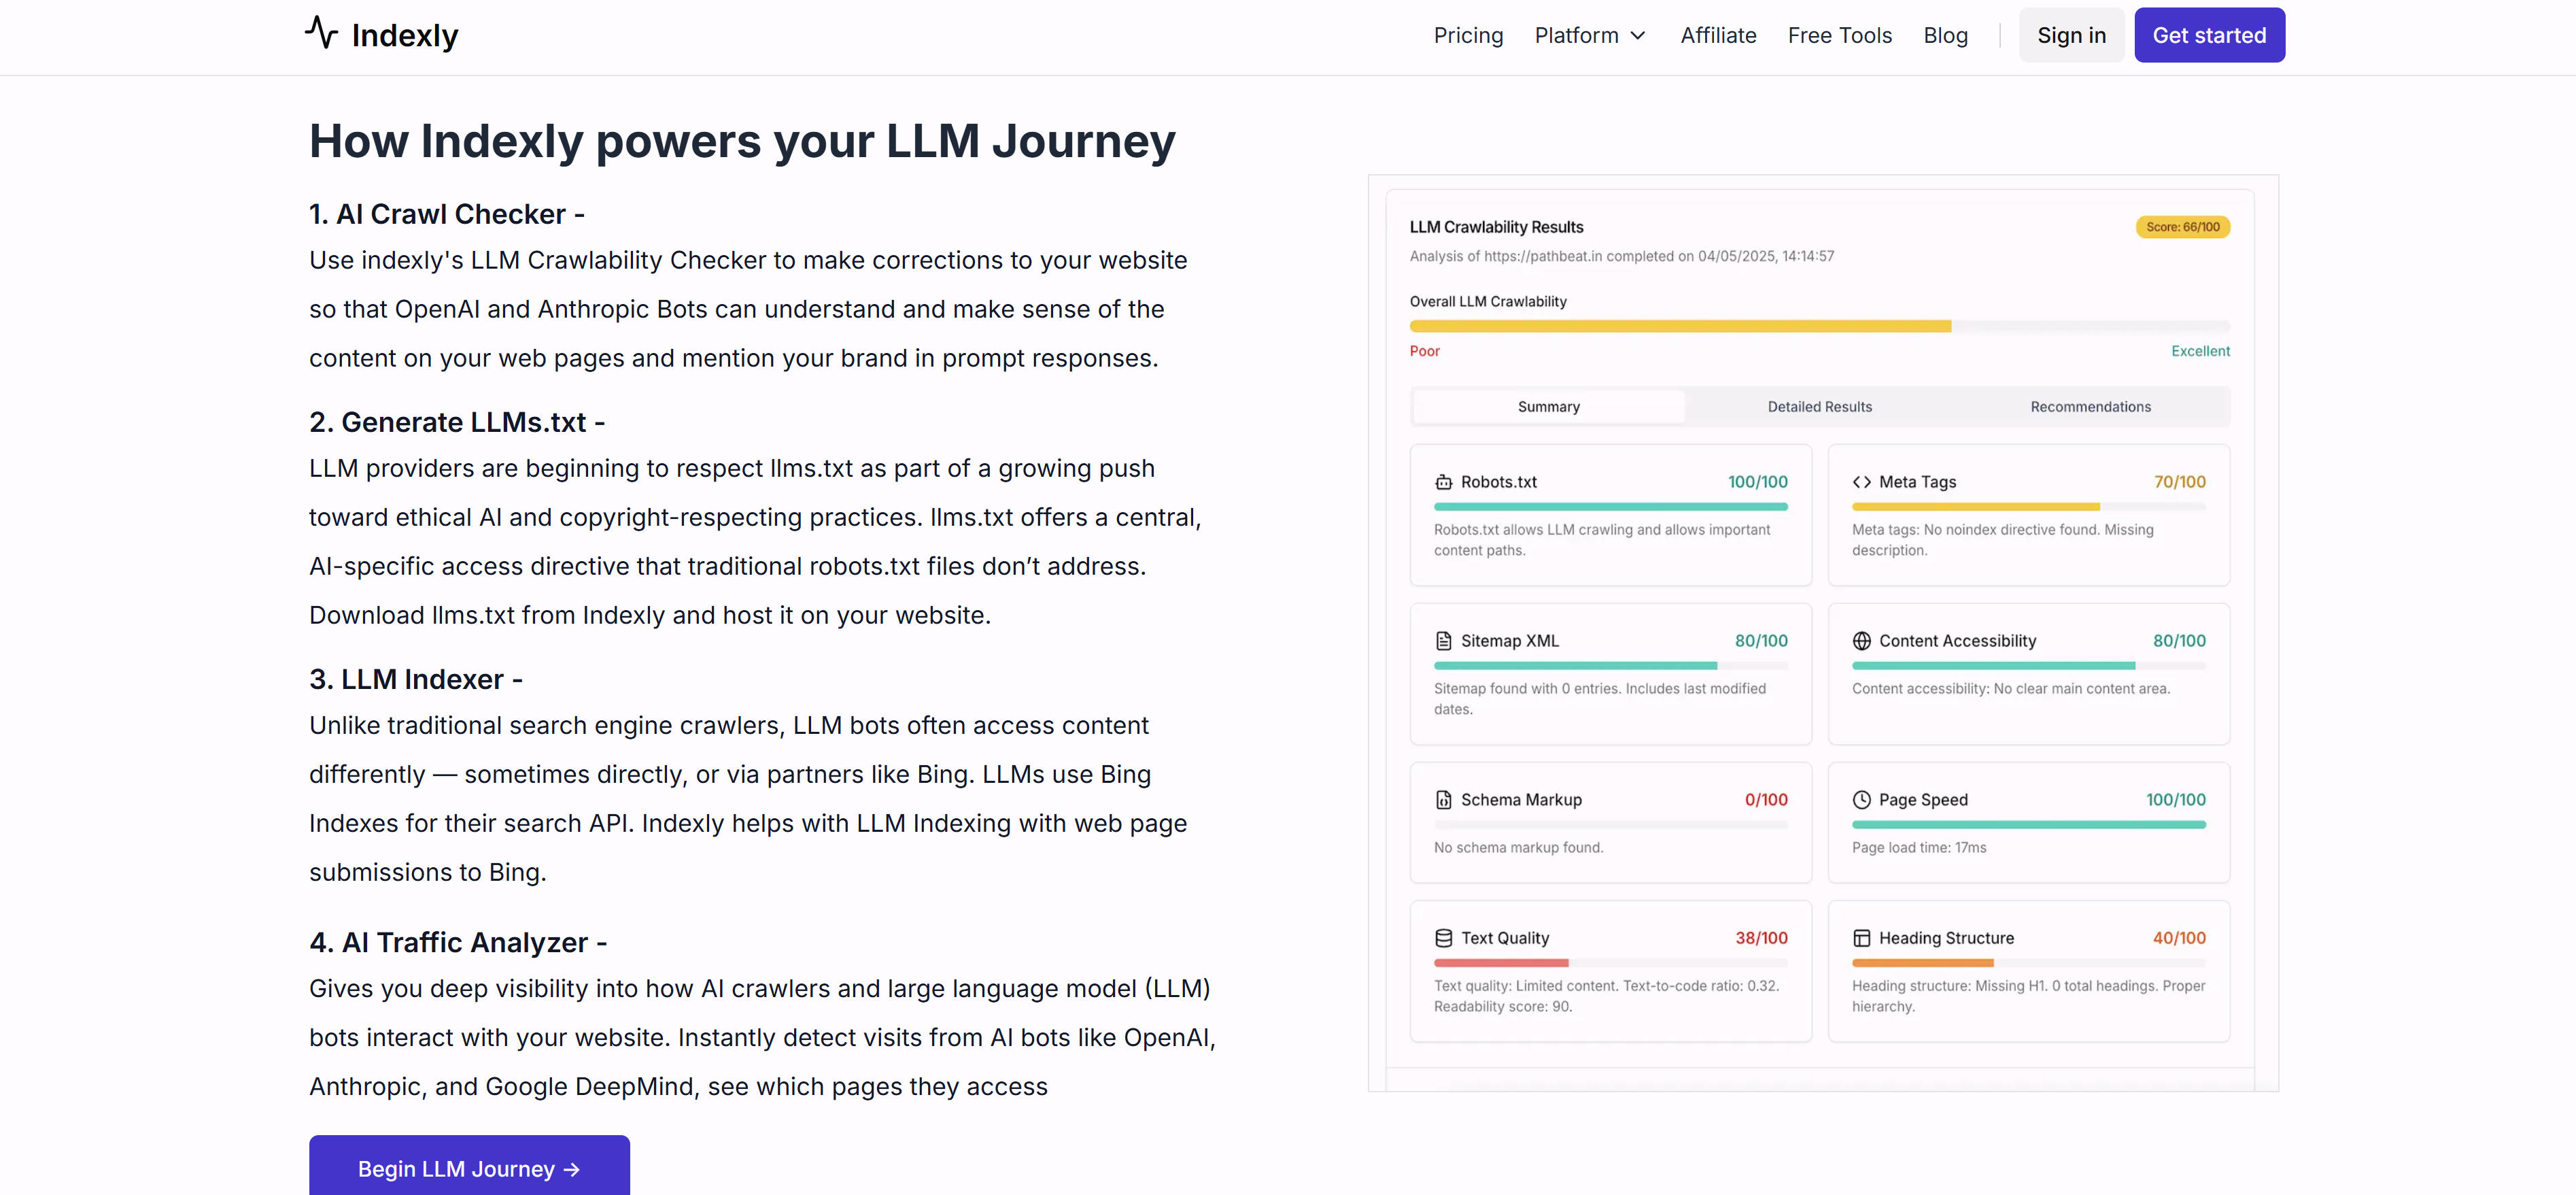Image resolution: width=2576 pixels, height=1195 pixels.
Task: Click the Meta Tags code brackets icon
Action: [1861, 482]
